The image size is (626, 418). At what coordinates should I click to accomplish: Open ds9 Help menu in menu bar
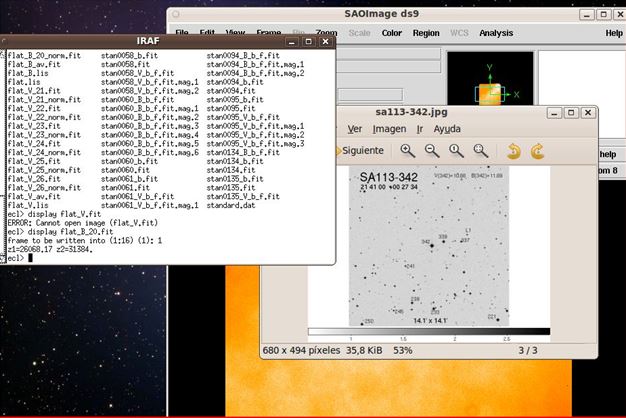pos(613,33)
